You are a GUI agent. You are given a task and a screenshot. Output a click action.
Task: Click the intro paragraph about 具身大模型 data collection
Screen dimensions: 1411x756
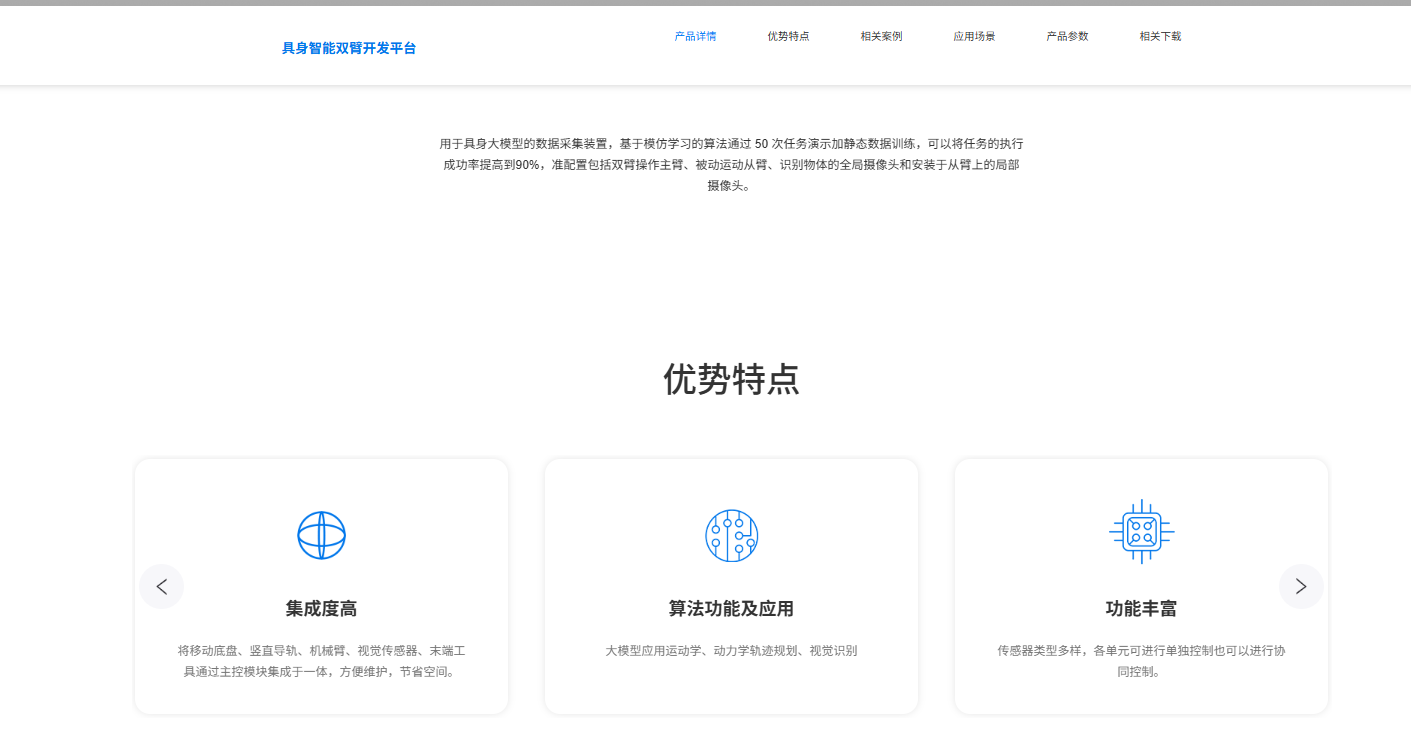pos(731,164)
